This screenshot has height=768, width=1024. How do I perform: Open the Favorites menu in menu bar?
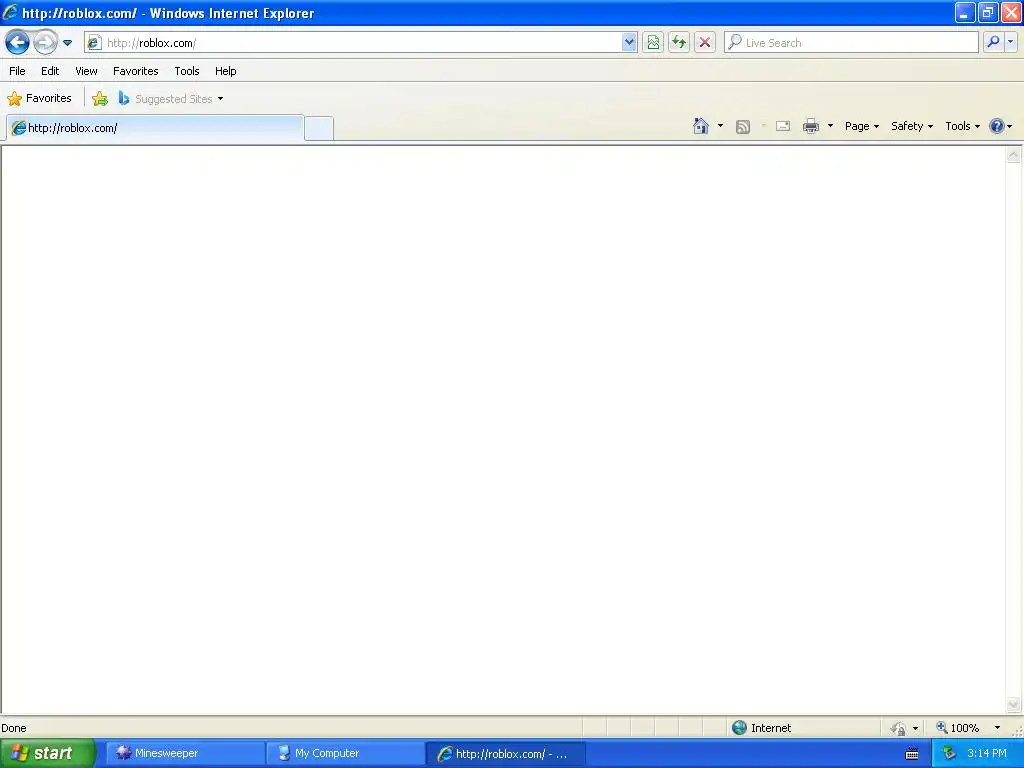(x=136, y=71)
